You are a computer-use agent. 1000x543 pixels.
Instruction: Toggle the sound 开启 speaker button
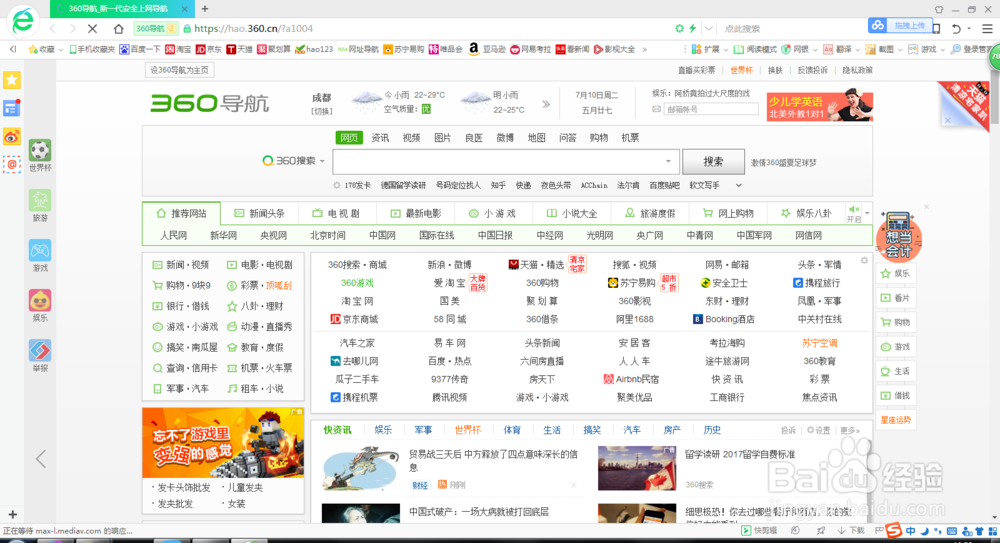pyautogui.click(x=853, y=214)
